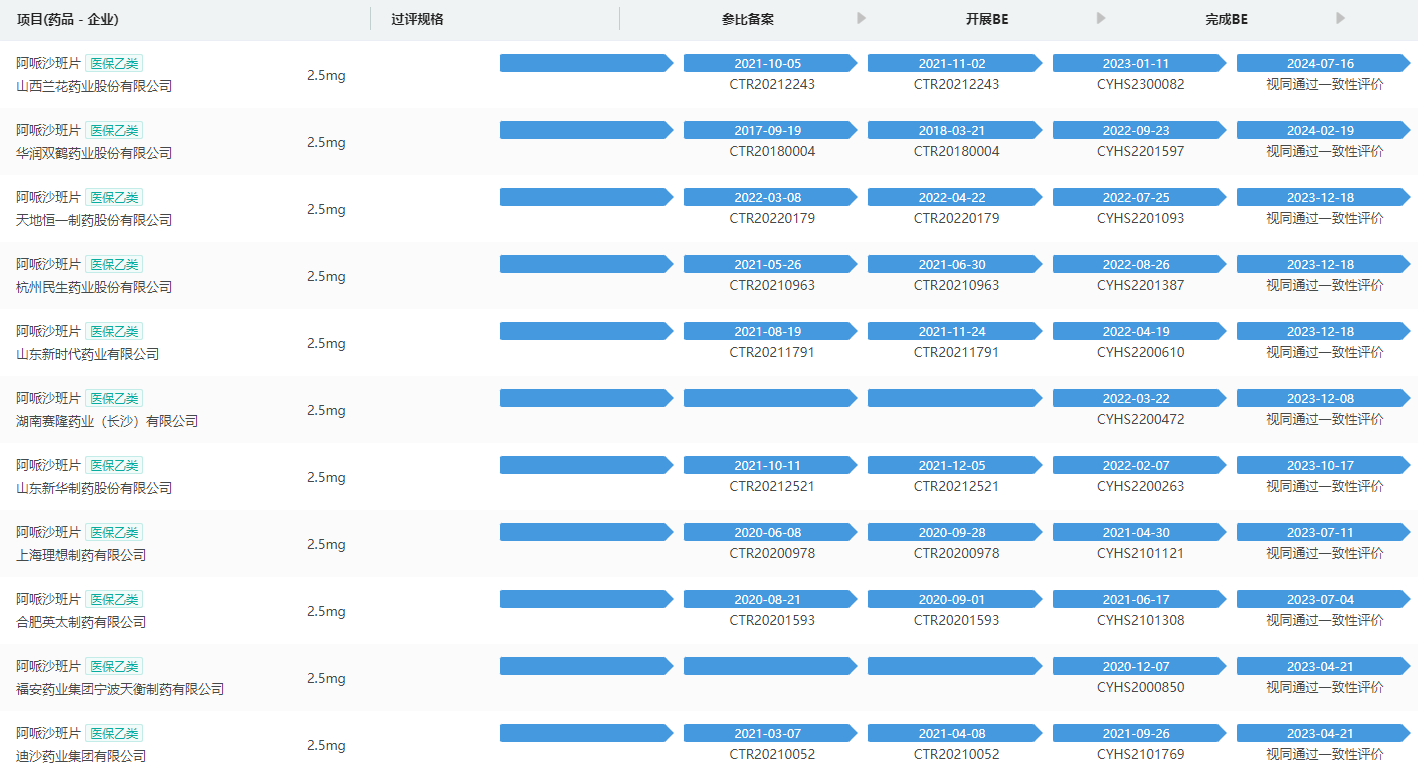Viewport: 1418px width, 773px height.
Task: Click the 2023-10-17 date bar
Action: (x=1324, y=465)
